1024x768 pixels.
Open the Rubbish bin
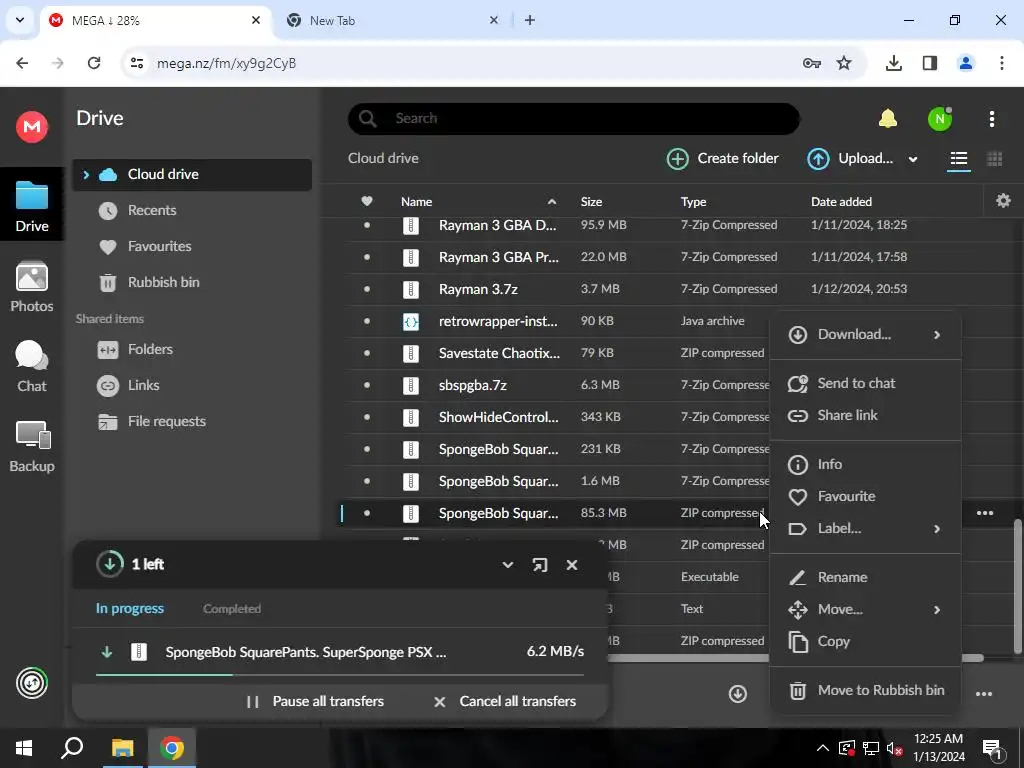point(163,282)
